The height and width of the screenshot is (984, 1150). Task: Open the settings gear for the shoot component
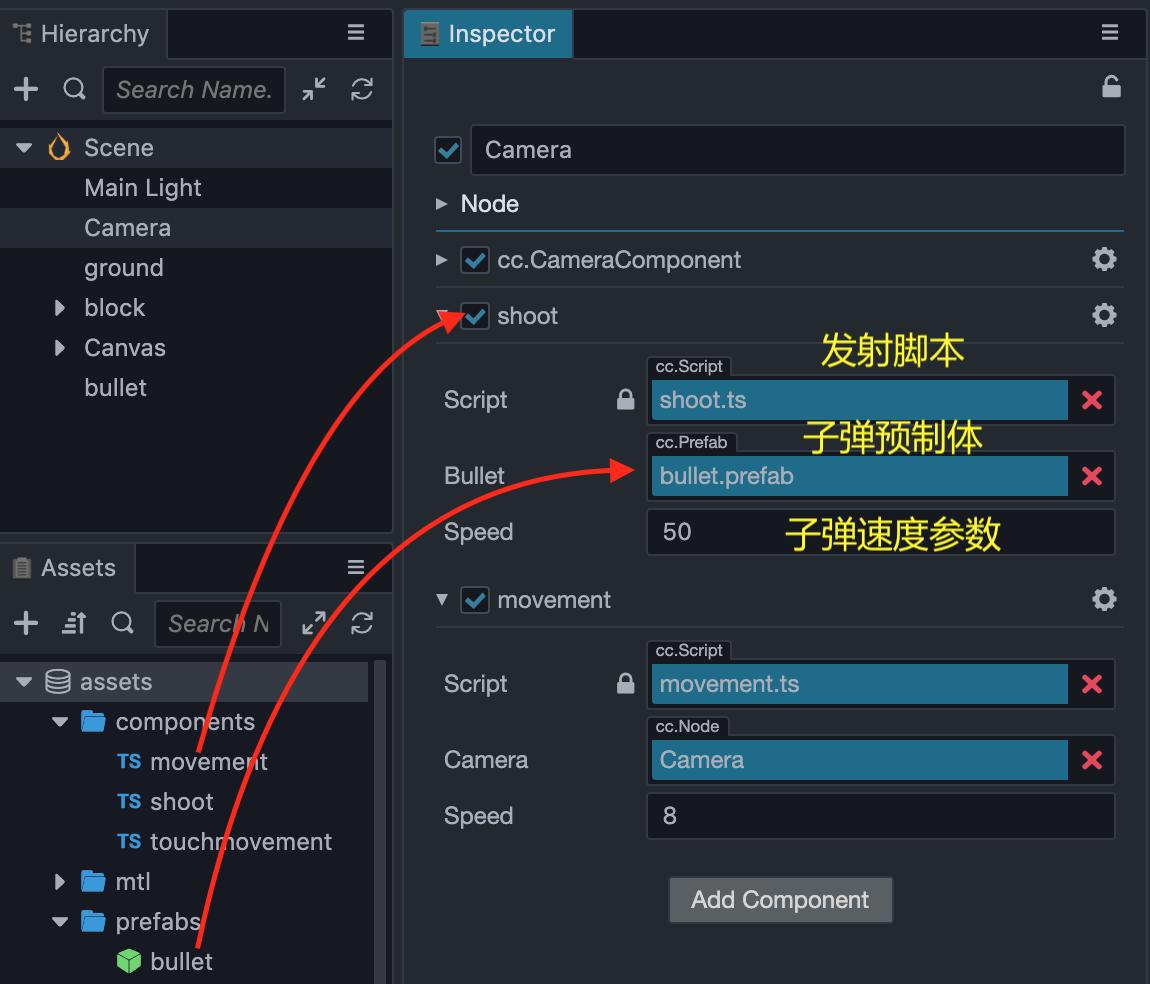[x=1104, y=315]
